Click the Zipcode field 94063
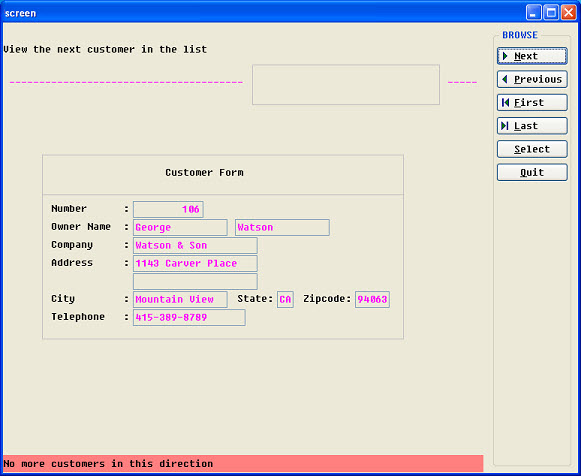Screen dimensions: 581x476 coord(372,299)
